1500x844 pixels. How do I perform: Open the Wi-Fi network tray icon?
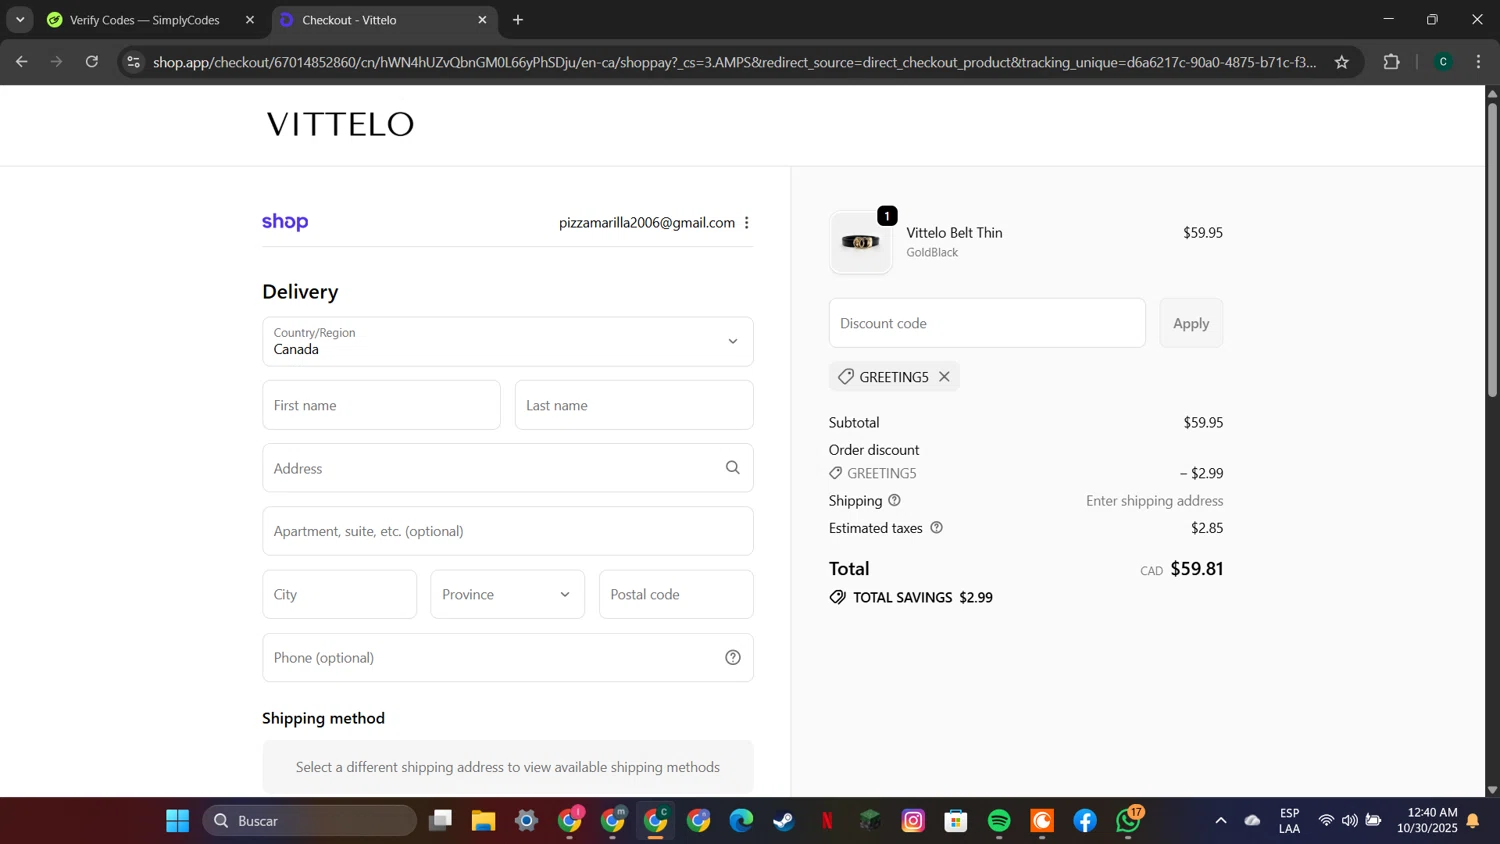(1326, 821)
